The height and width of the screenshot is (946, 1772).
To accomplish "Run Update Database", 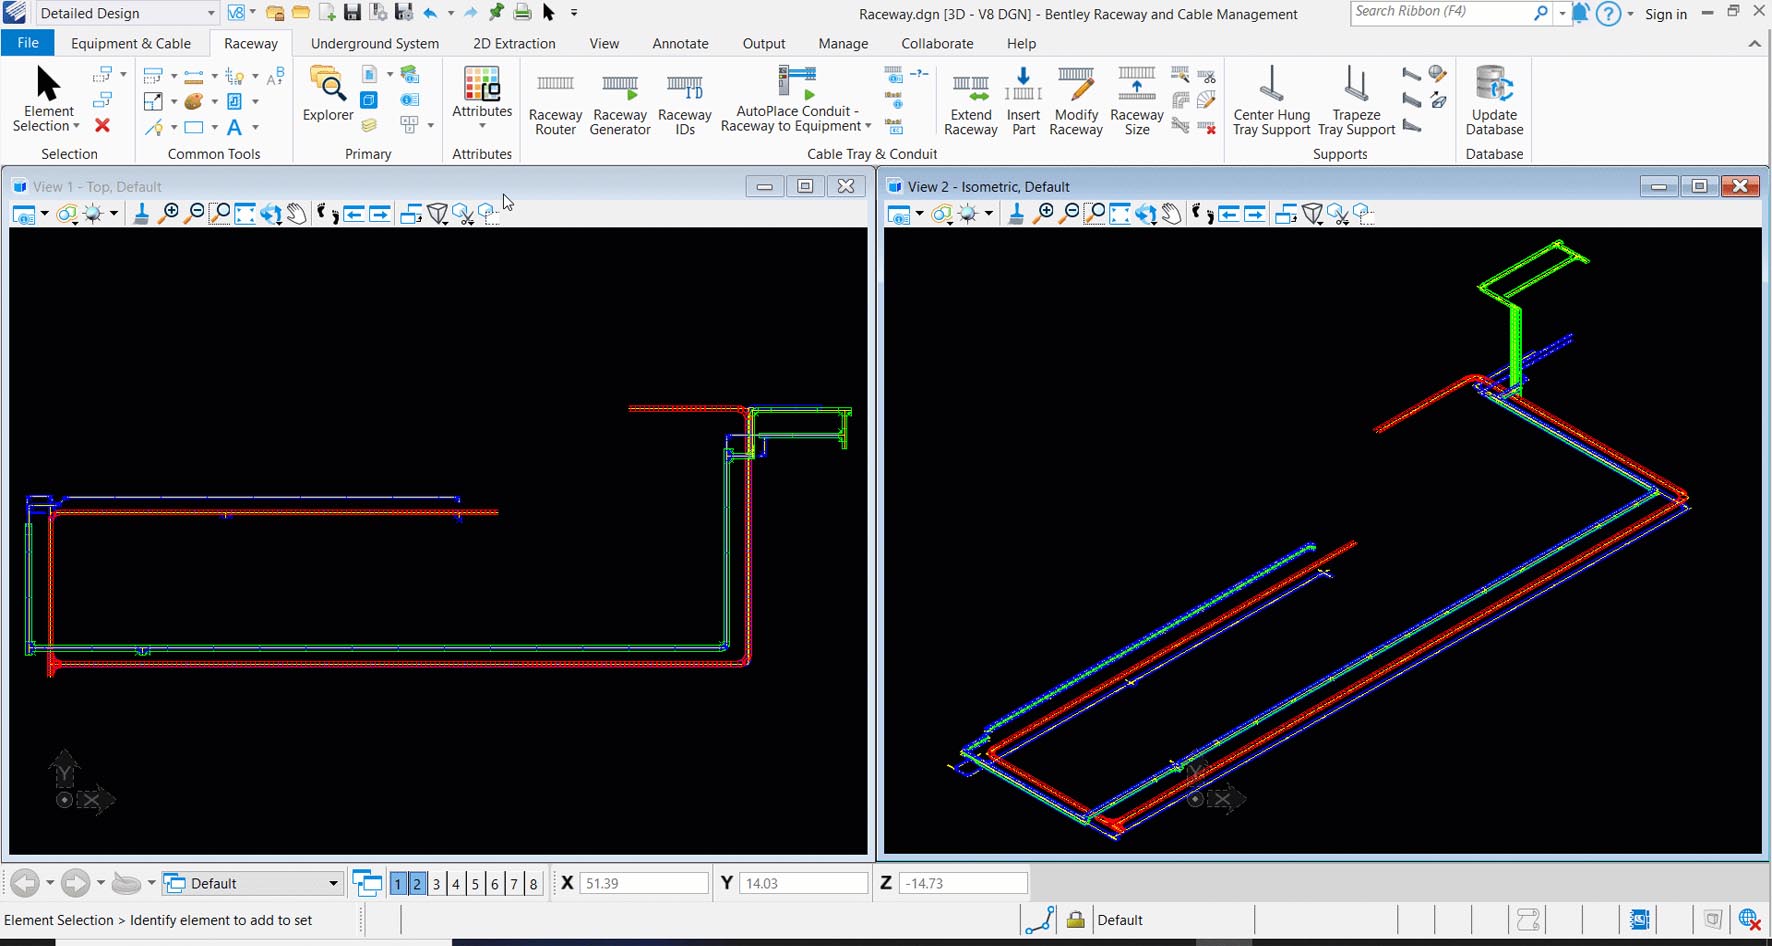I will [1494, 101].
